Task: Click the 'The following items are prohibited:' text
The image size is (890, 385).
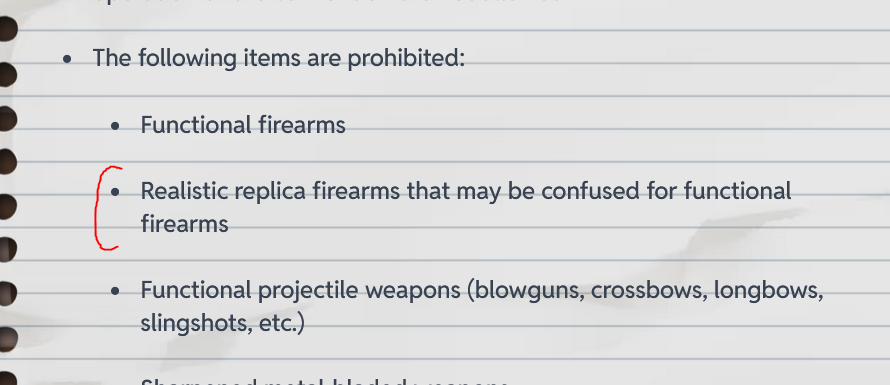Action: coord(279,58)
